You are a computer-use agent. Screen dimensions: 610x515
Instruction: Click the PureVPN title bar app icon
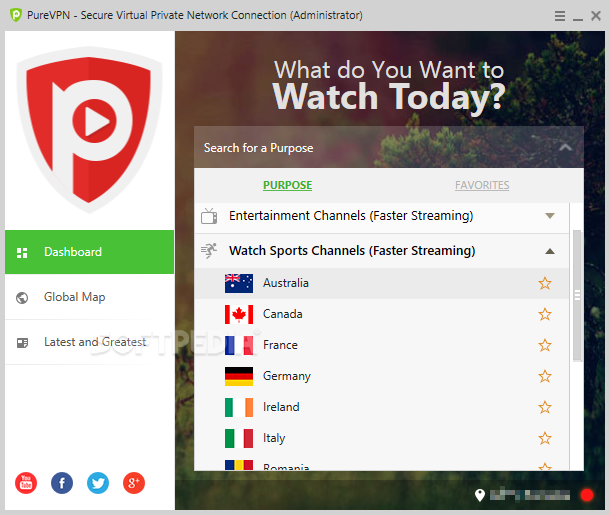16,15
